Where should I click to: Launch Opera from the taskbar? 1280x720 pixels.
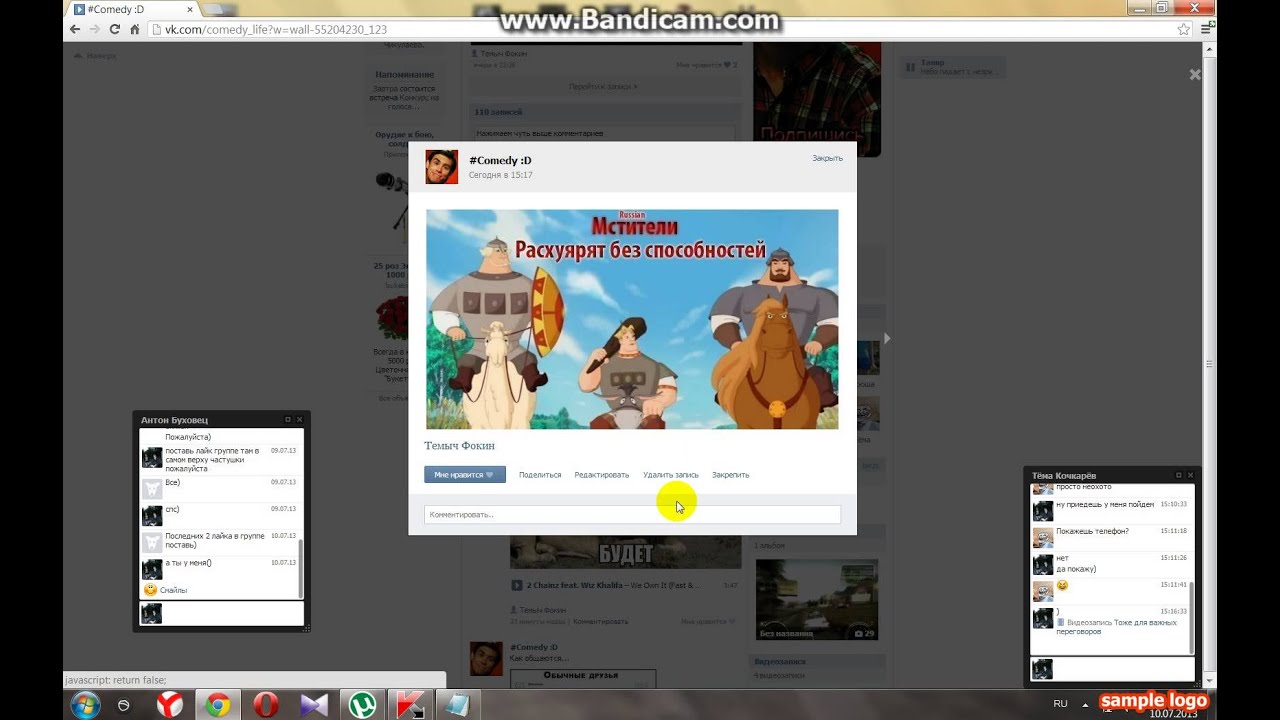(265, 705)
